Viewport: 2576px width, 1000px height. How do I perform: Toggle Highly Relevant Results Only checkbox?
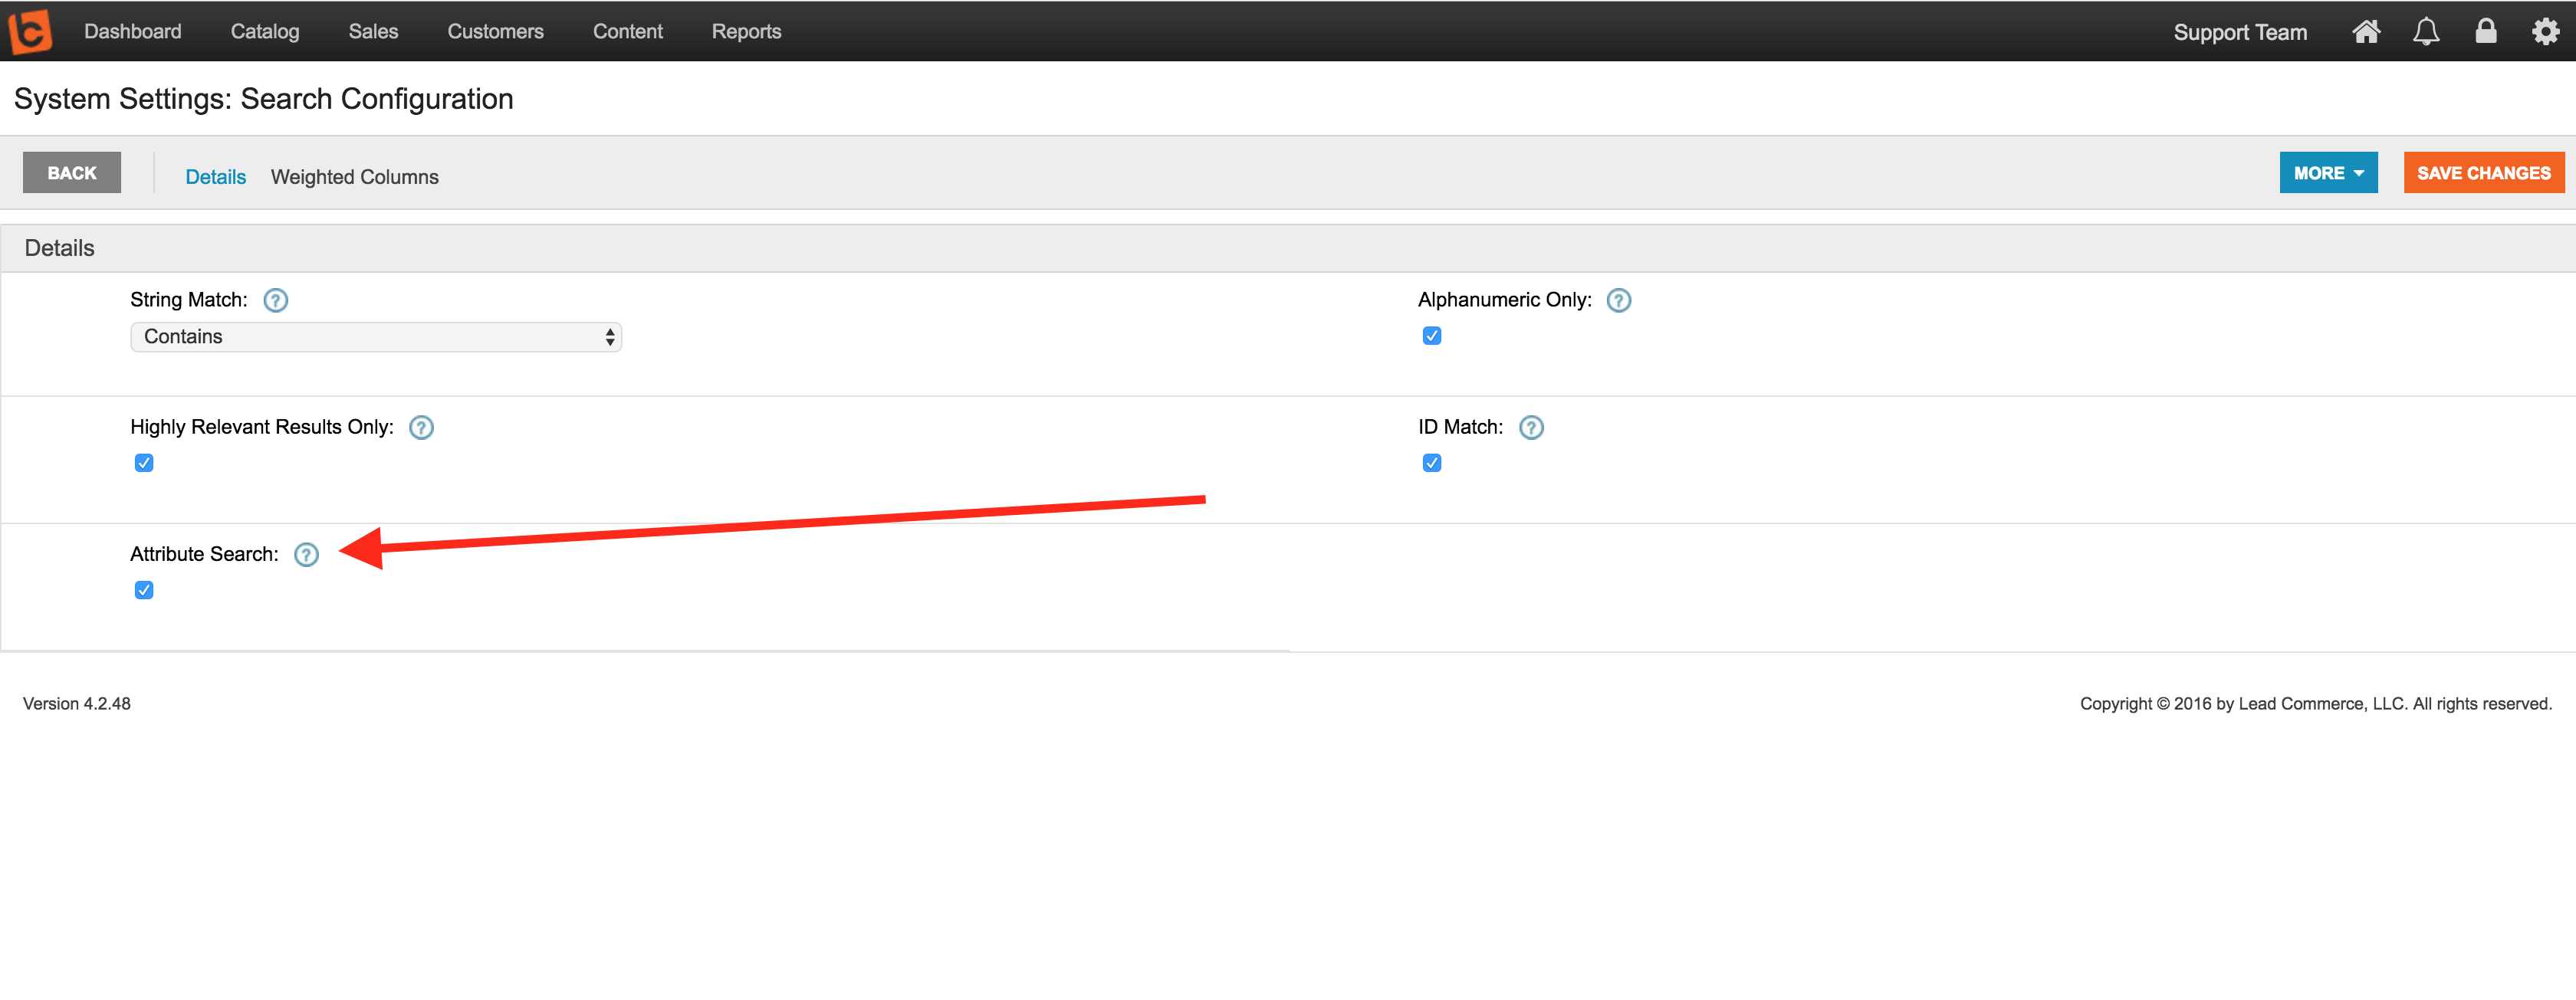144,463
